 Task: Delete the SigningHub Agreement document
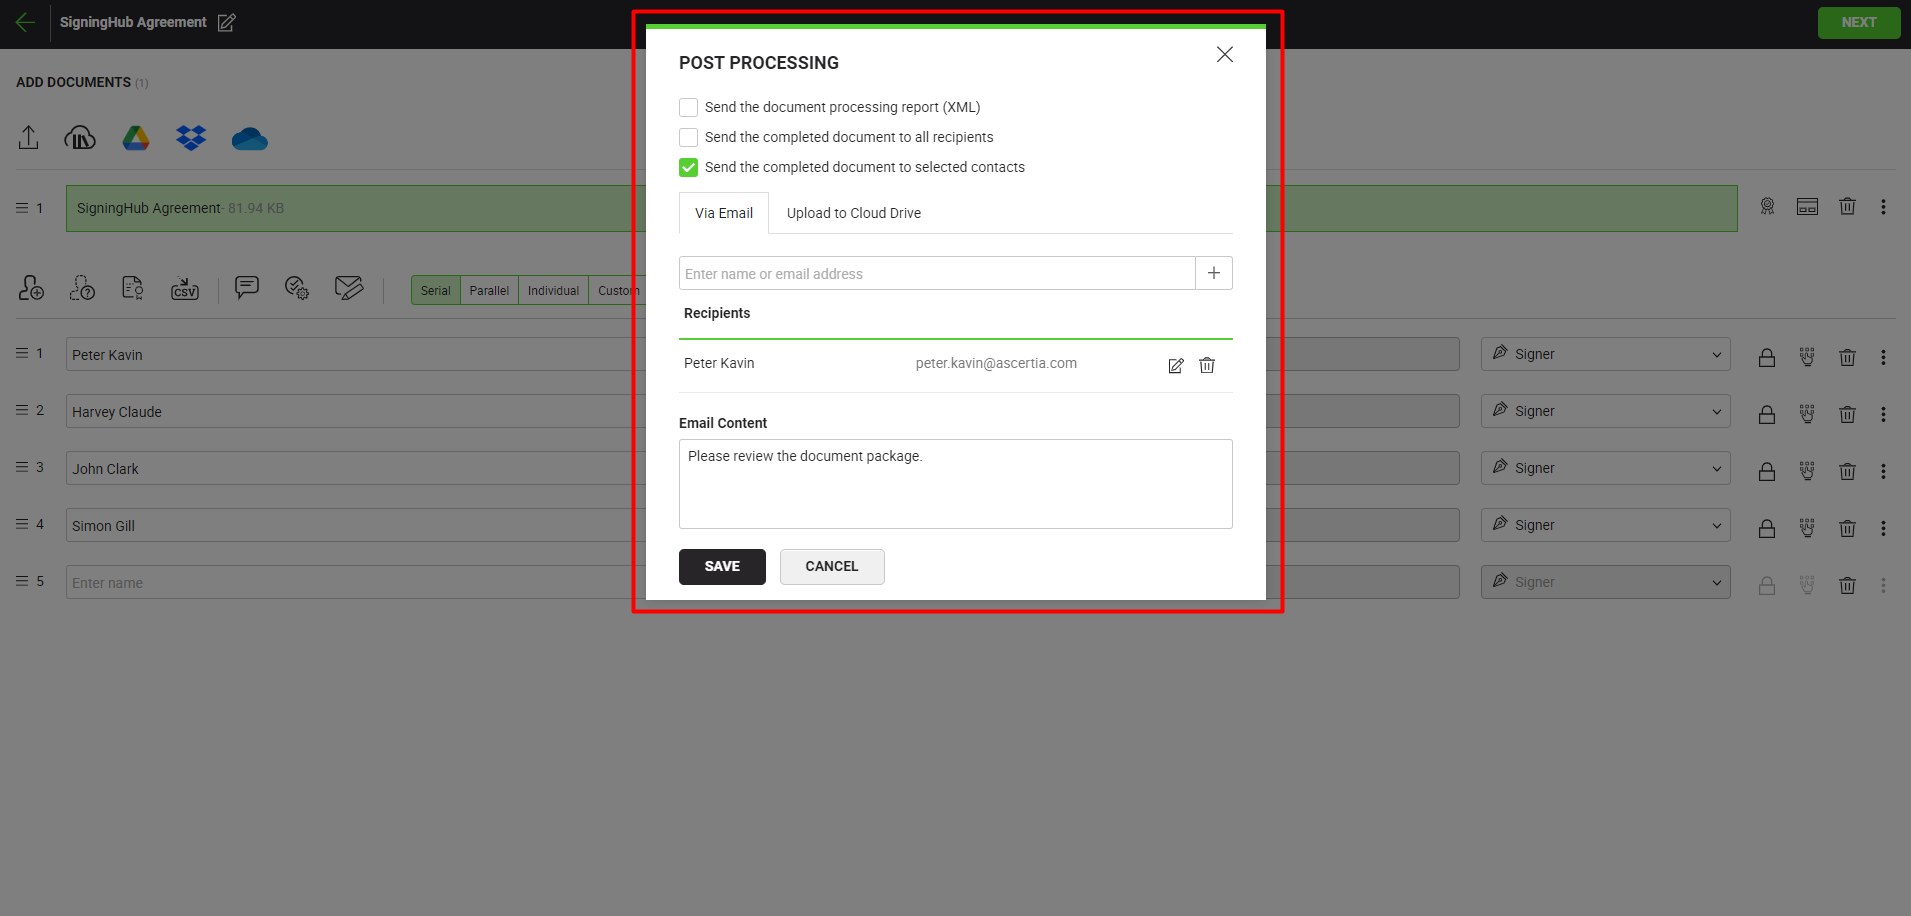point(1847,207)
